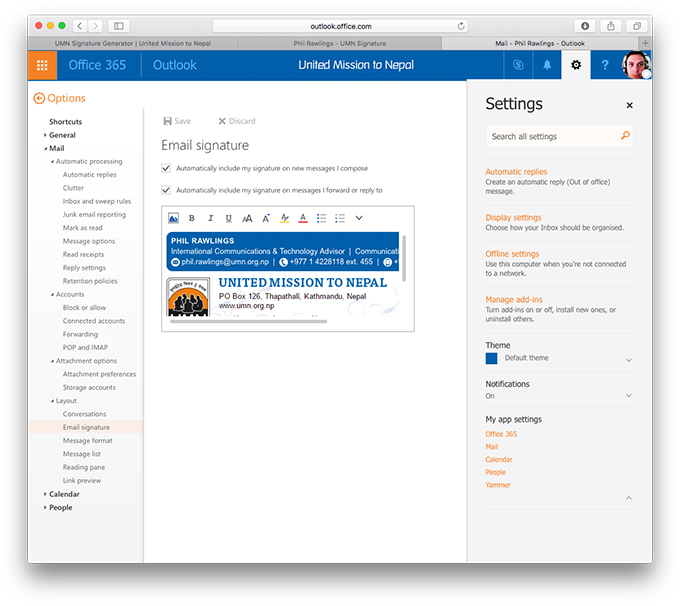Click Safari forward button
This screenshot has height=606, width=680.
tap(95, 26)
